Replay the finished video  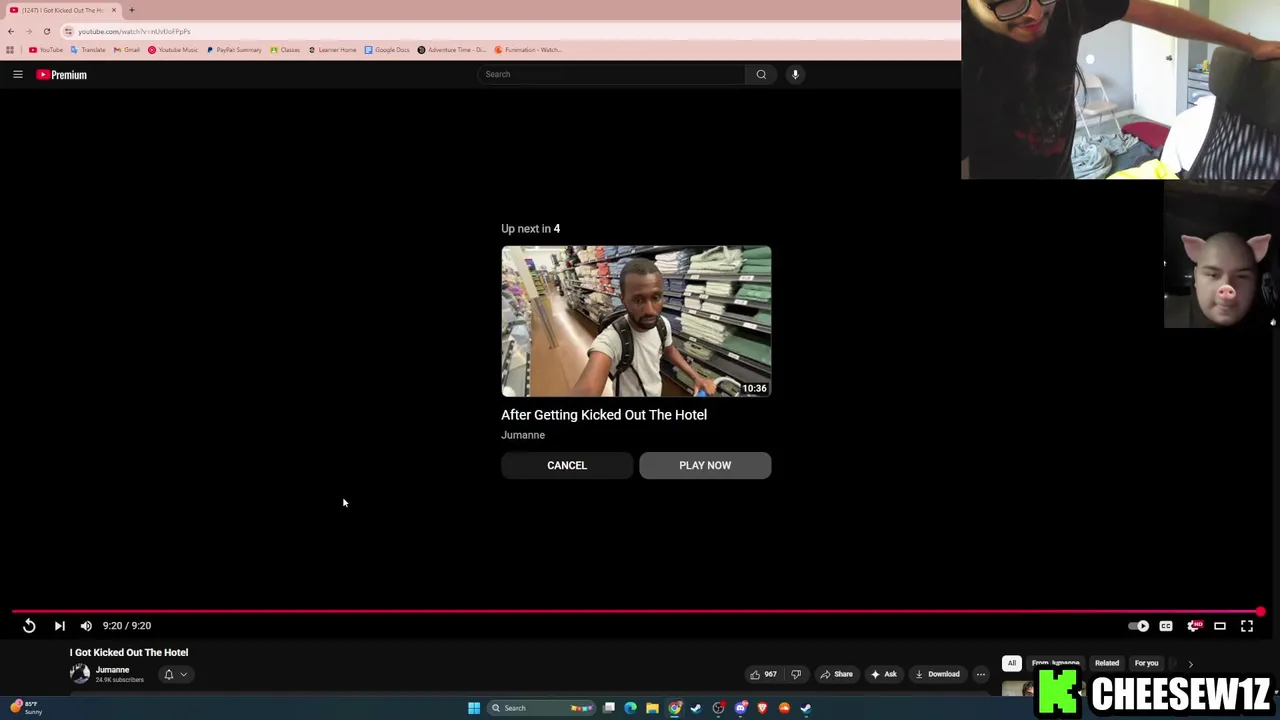coord(29,626)
